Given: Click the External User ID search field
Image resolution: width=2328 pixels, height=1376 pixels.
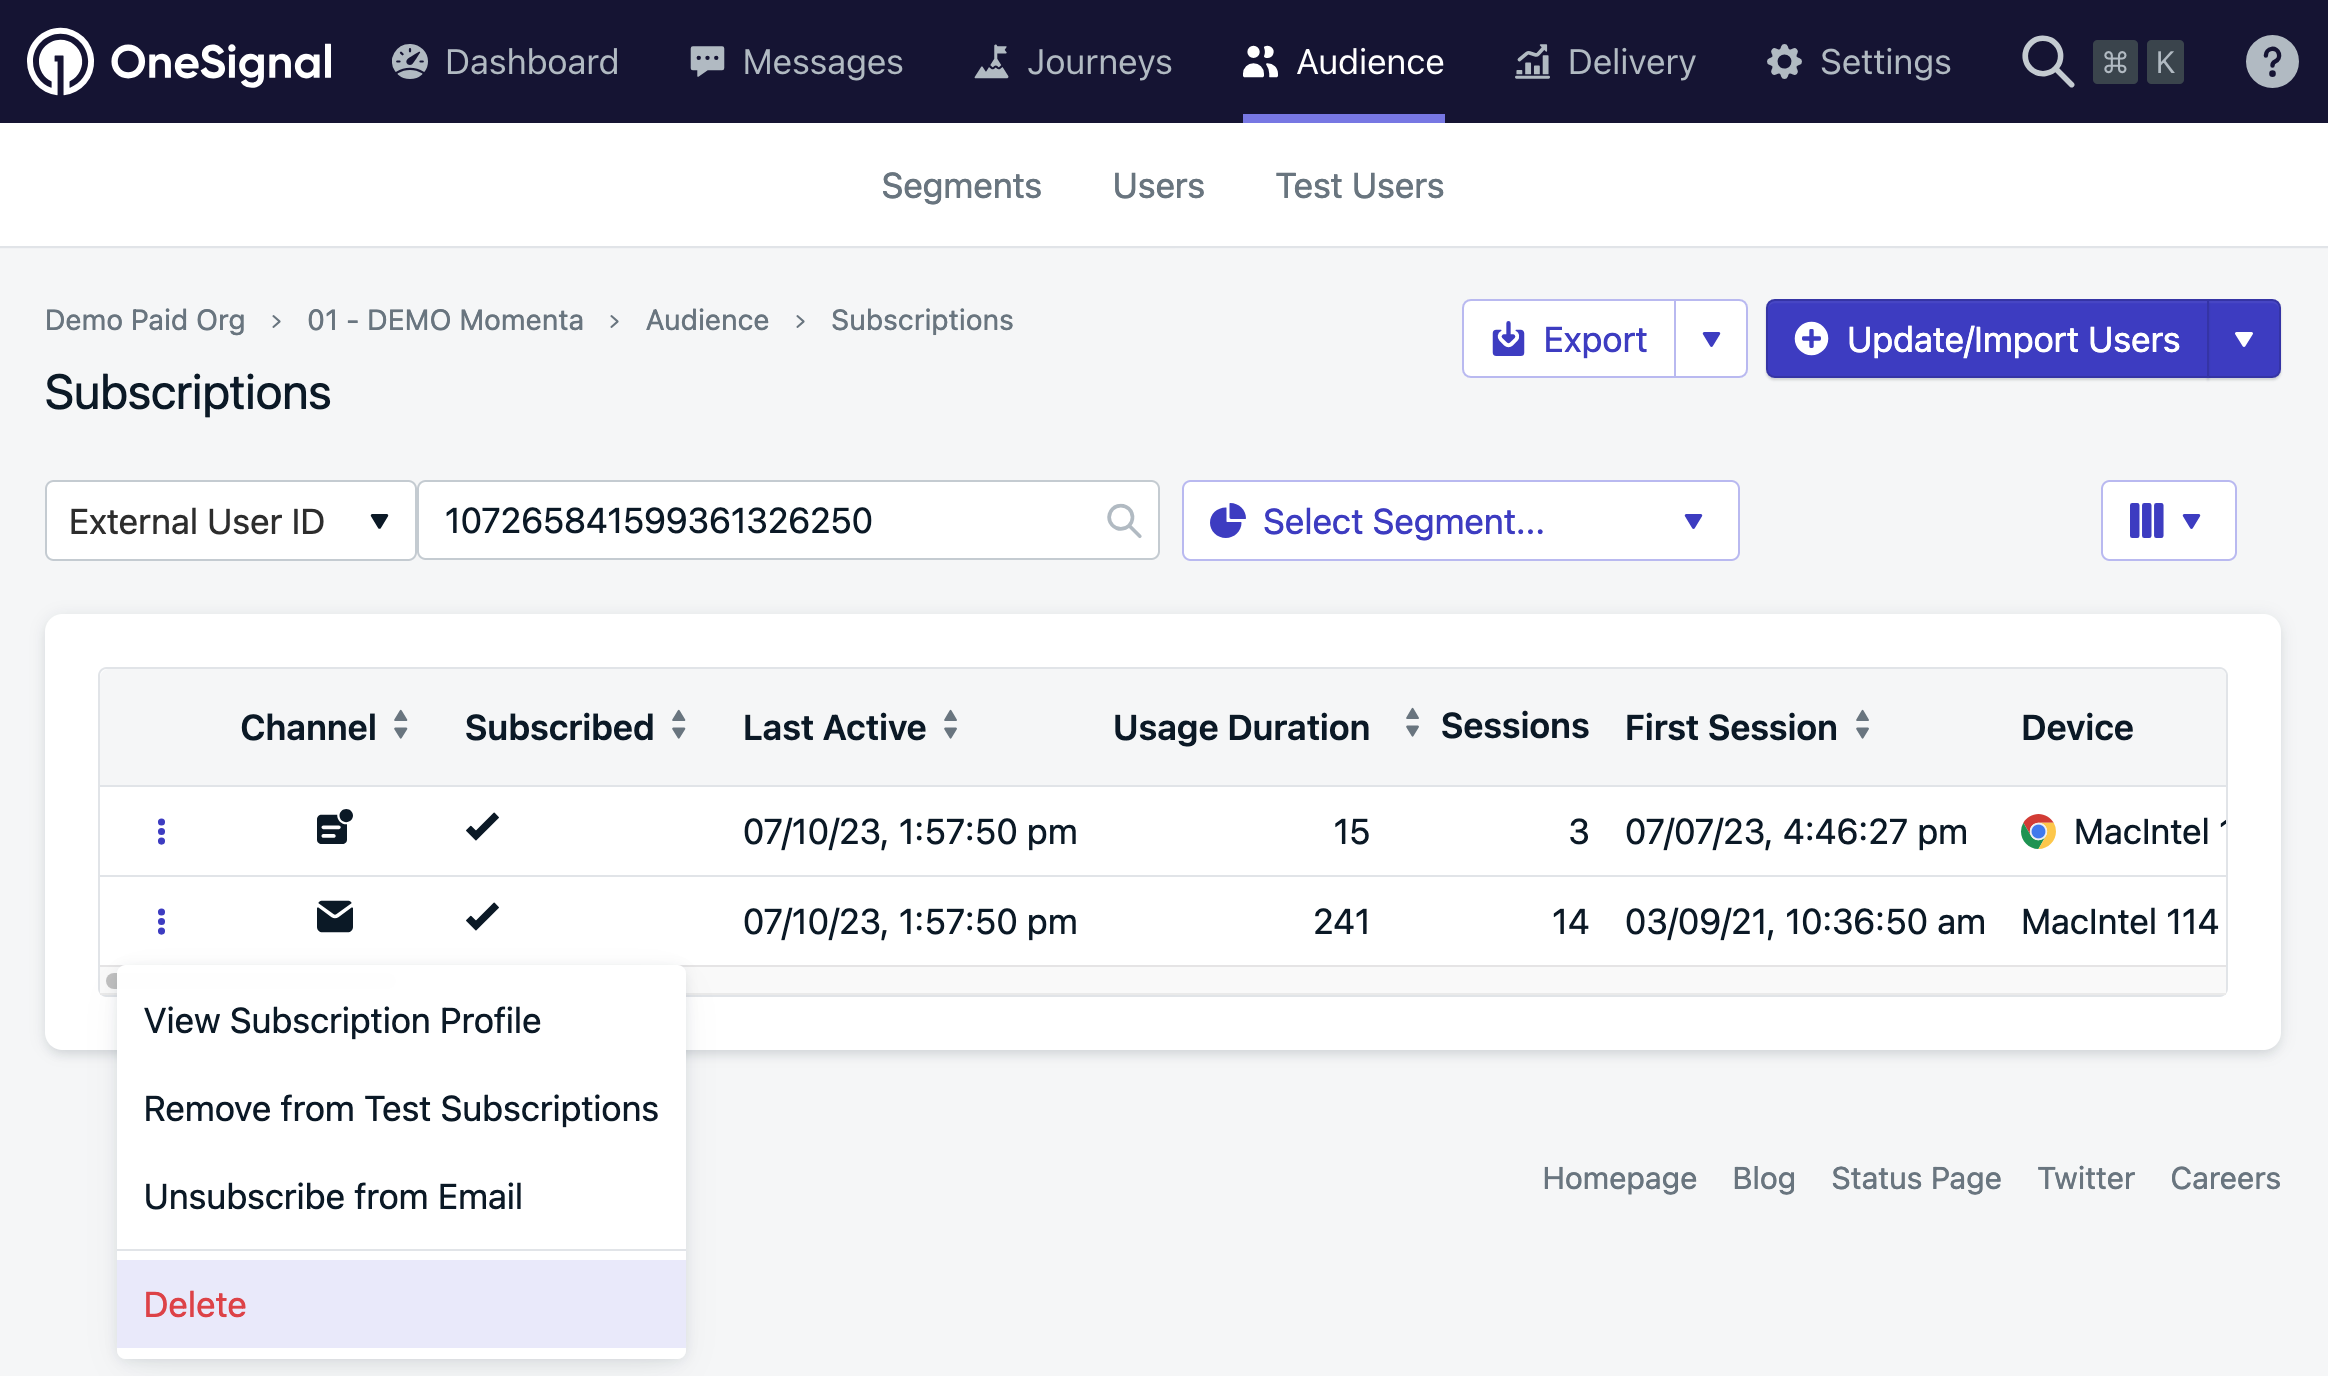Looking at the screenshot, I should [760, 521].
